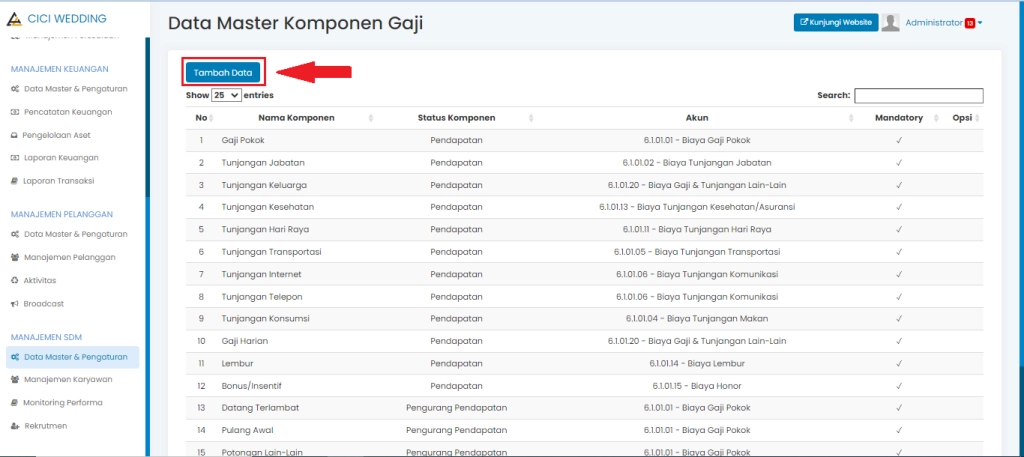The width and height of the screenshot is (1024, 457).
Task: Click the Administrator avatar picture
Action: 890,22
